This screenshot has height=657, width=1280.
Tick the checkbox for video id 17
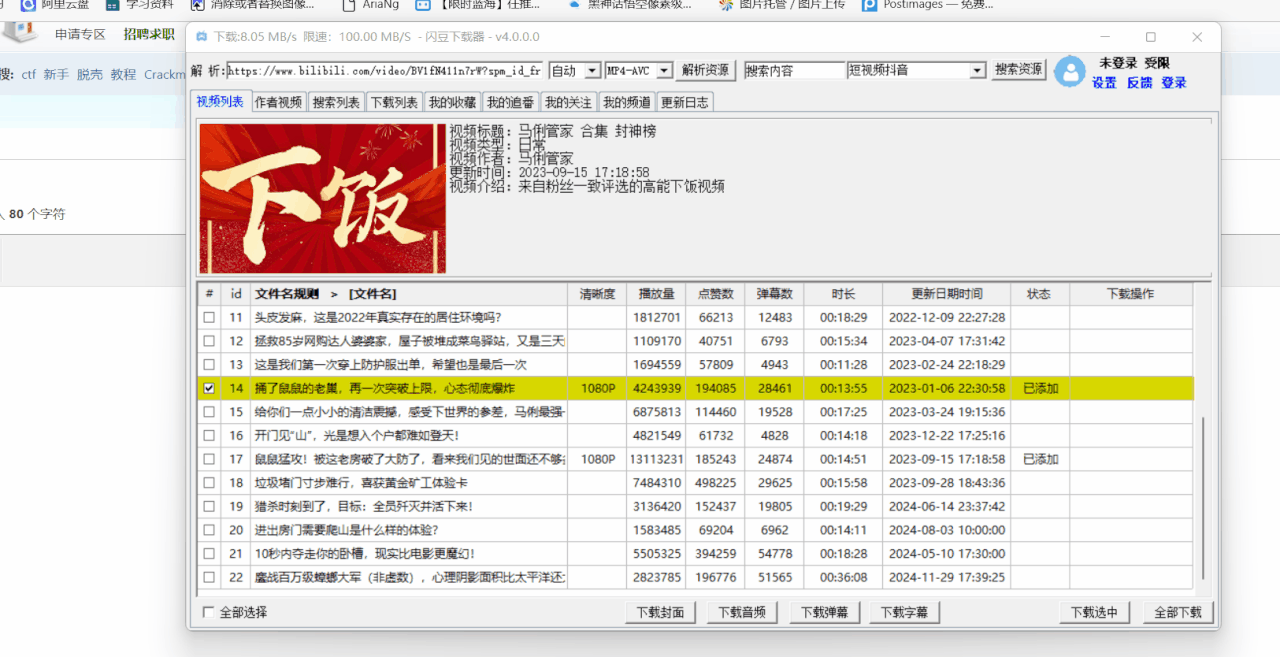(209, 460)
